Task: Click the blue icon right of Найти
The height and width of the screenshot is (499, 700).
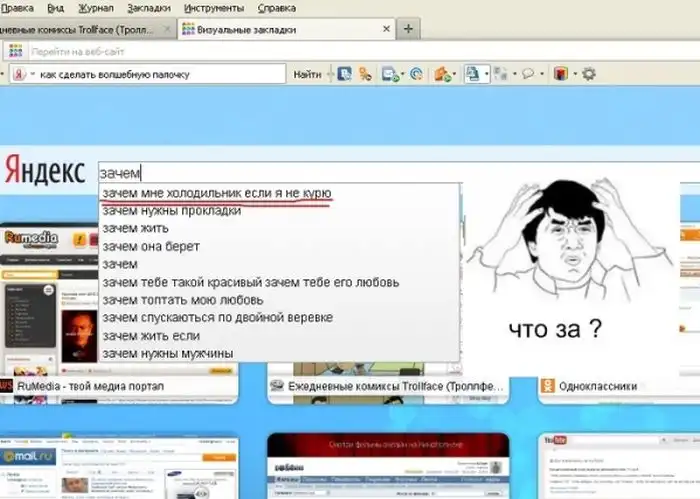Action: [x=343, y=74]
